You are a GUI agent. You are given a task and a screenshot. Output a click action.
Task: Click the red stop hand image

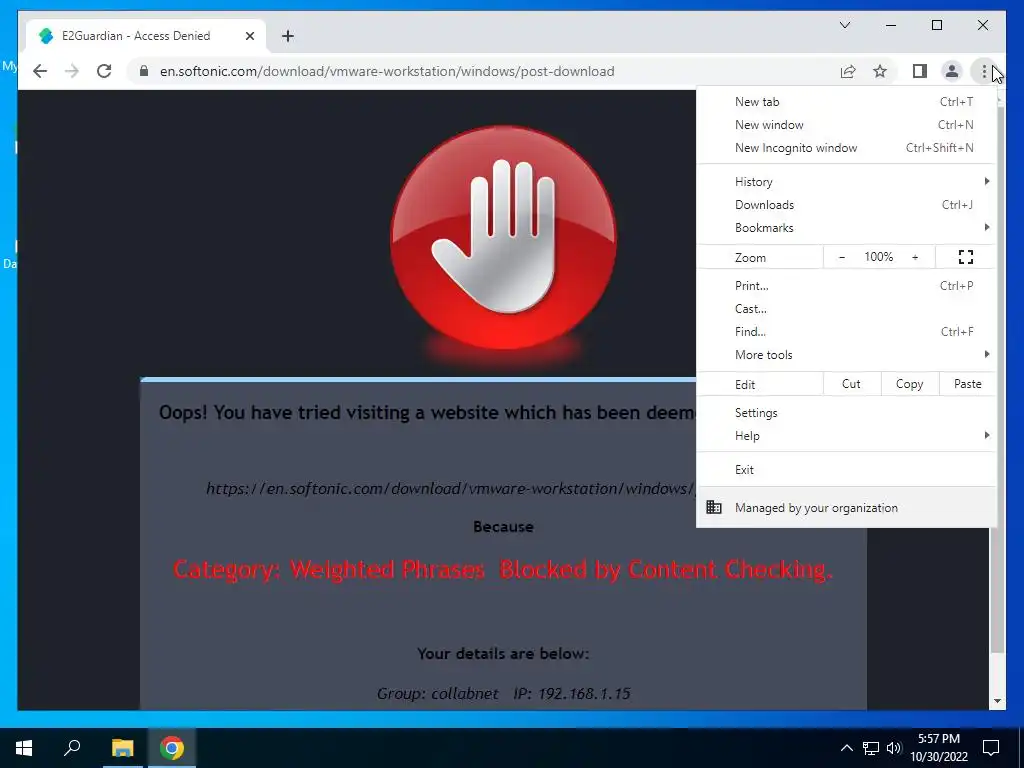coord(503,238)
